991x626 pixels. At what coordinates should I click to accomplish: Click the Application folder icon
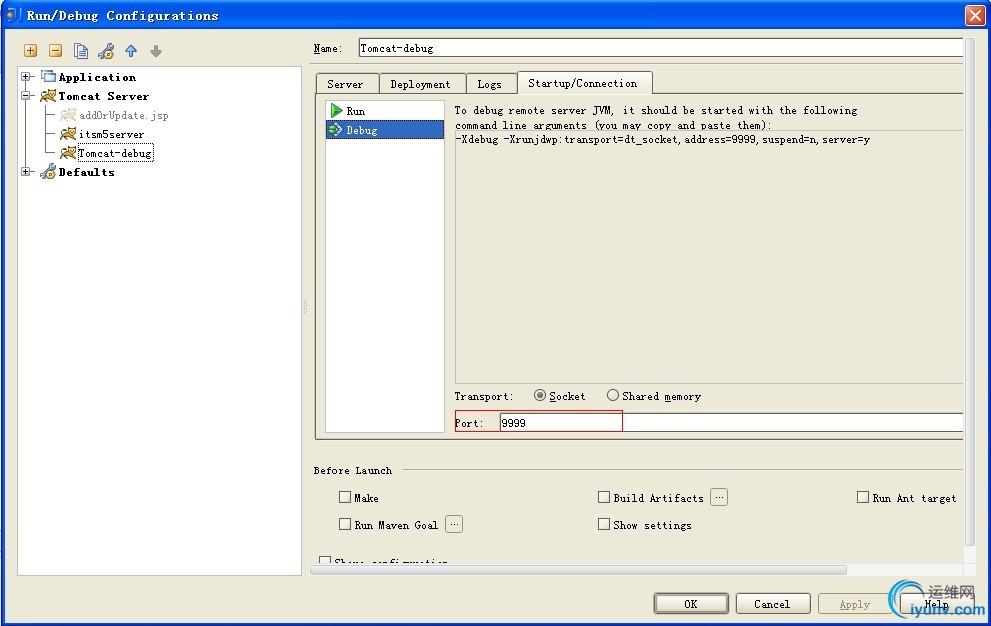pos(48,77)
